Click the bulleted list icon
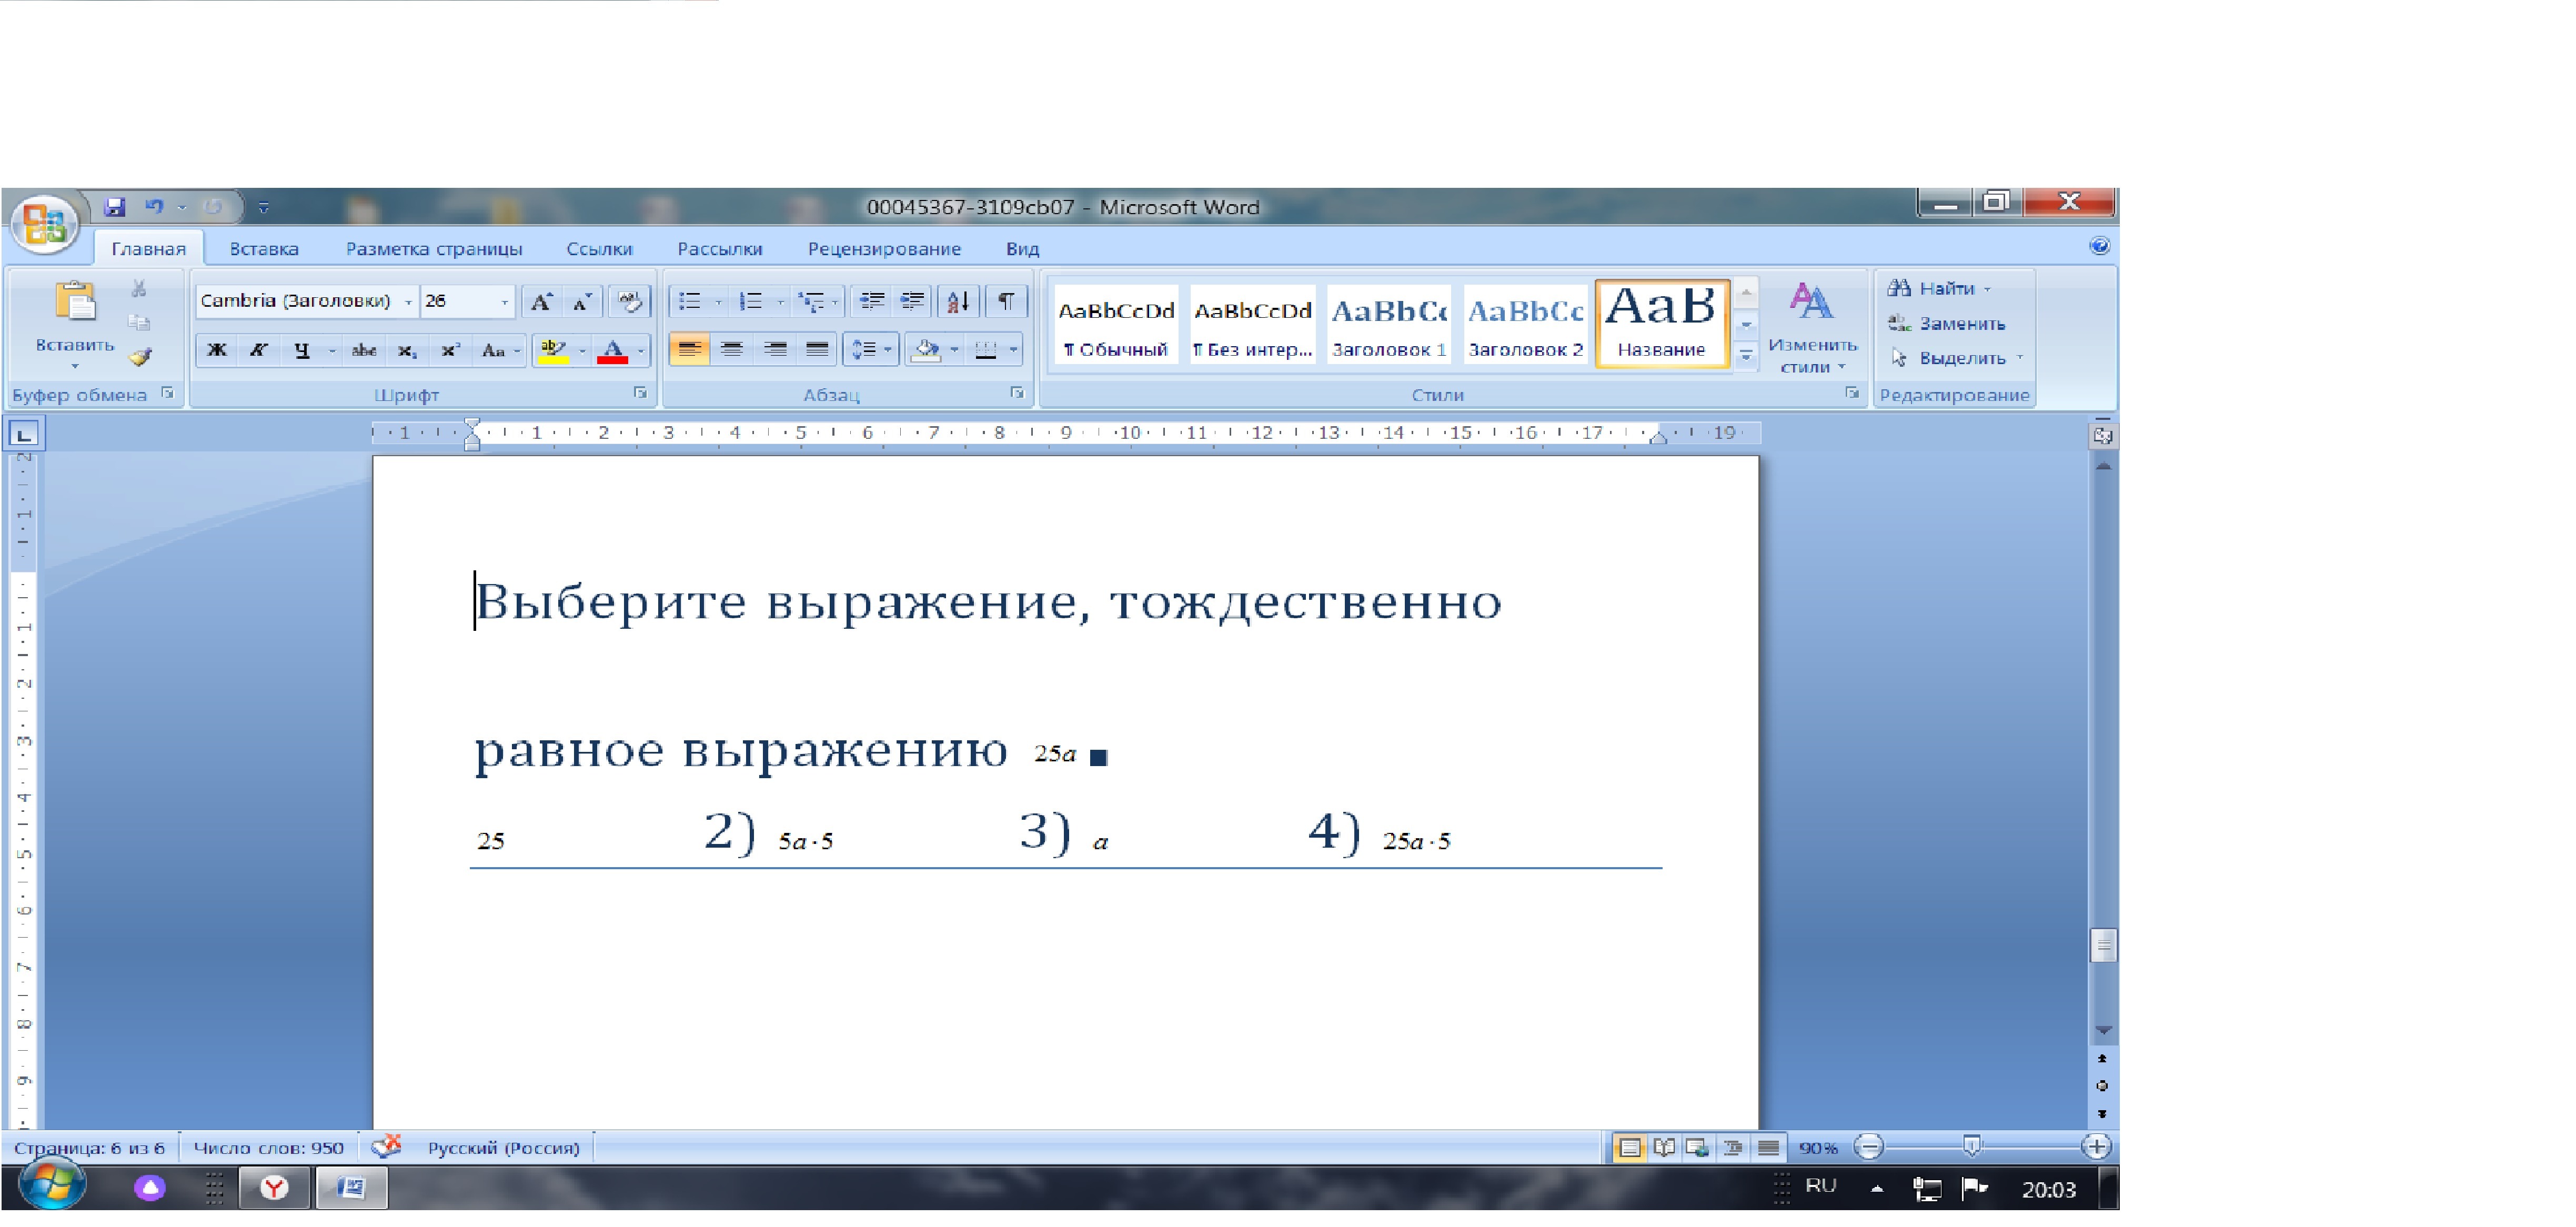This screenshot has height=1227, width=2576. [x=690, y=301]
